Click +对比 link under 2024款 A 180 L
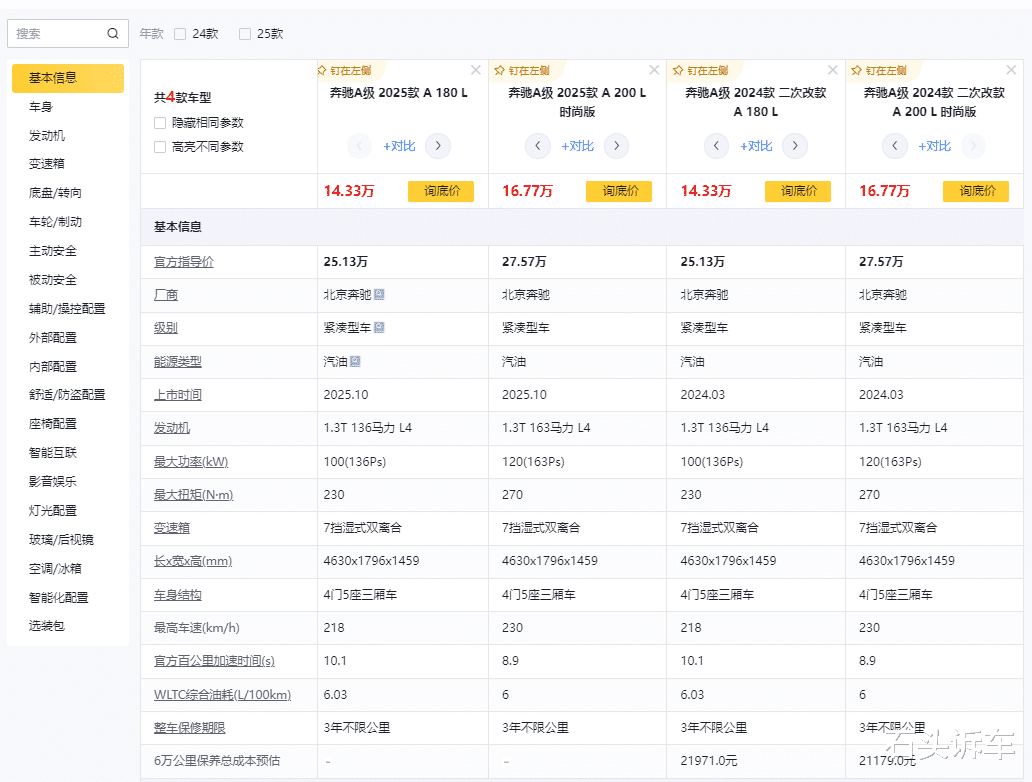Viewport: 1032px width, 782px height. pyautogui.click(x=755, y=146)
